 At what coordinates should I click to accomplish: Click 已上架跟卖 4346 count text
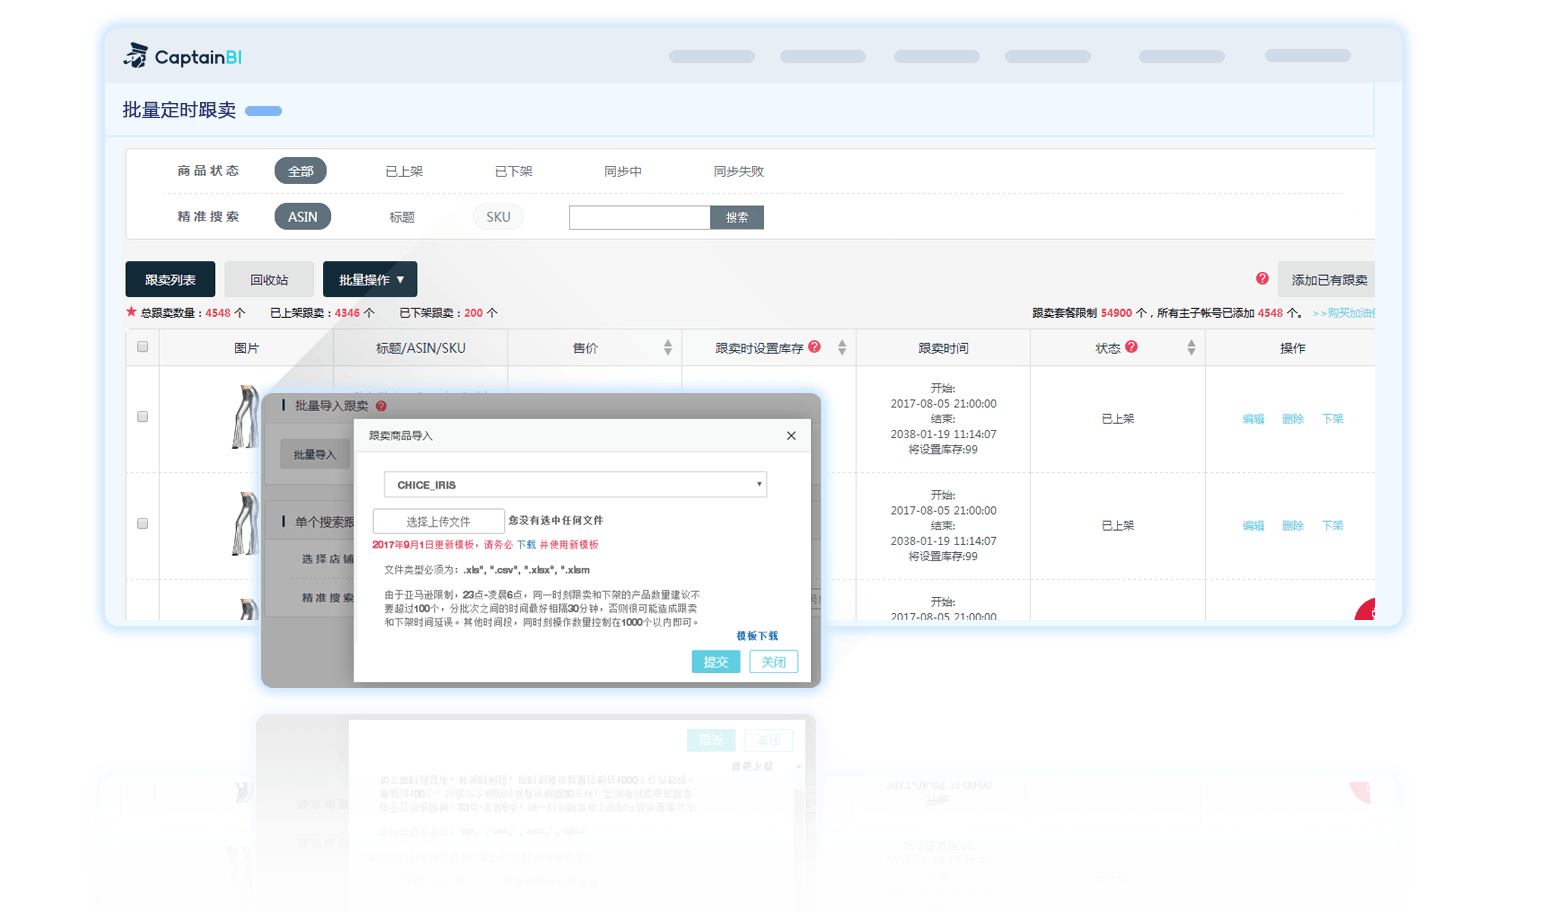(322, 313)
